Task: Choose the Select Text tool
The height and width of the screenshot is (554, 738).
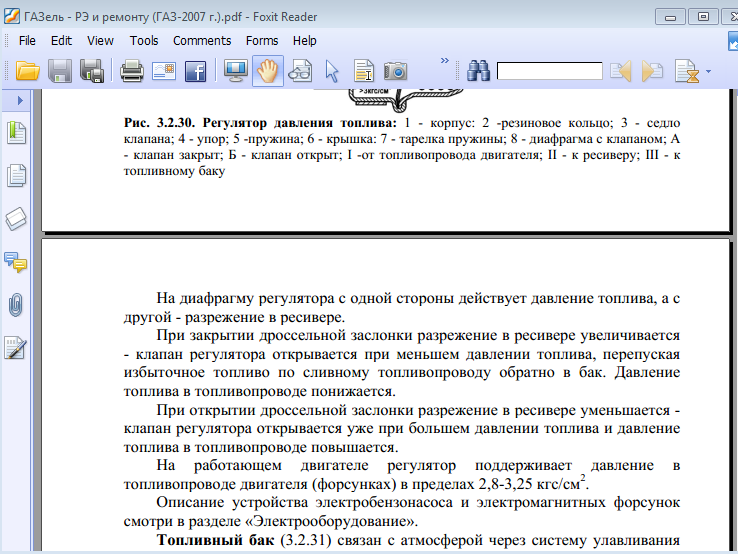Action: point(364,71)
